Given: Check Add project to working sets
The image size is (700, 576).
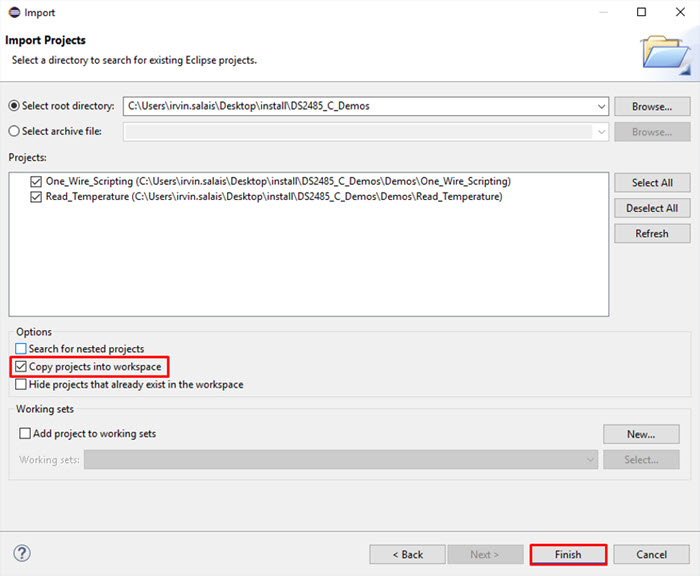Looking at the screenshot, I should tap(25, 434).
